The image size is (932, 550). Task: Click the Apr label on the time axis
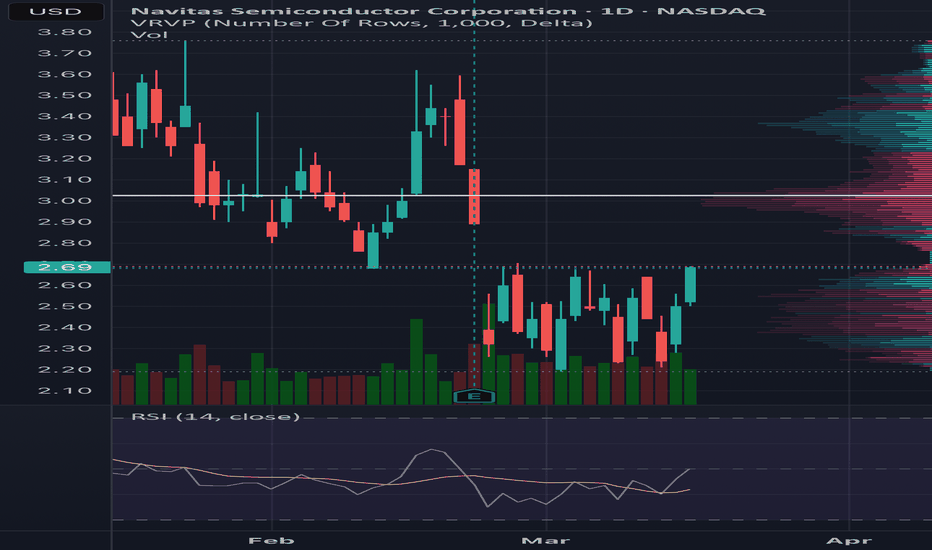point(849,540)
